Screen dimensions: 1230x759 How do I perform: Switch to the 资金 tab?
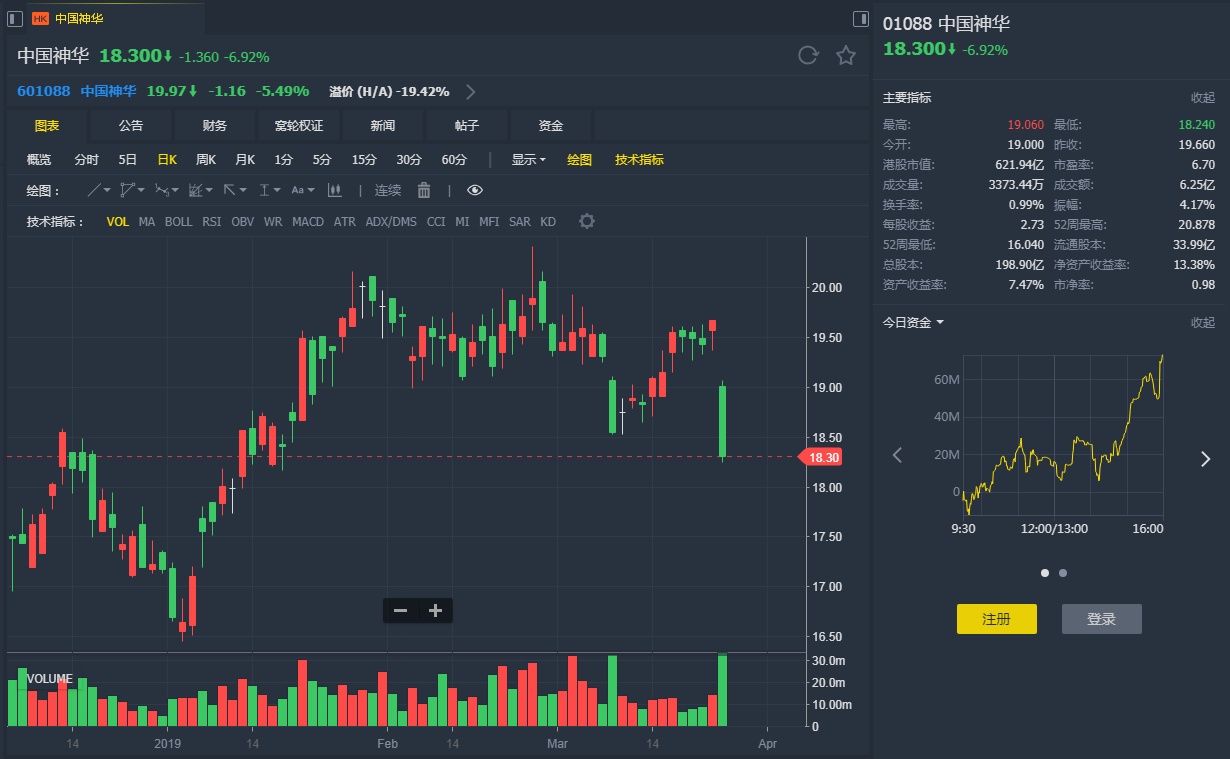(x=551, y=125)
